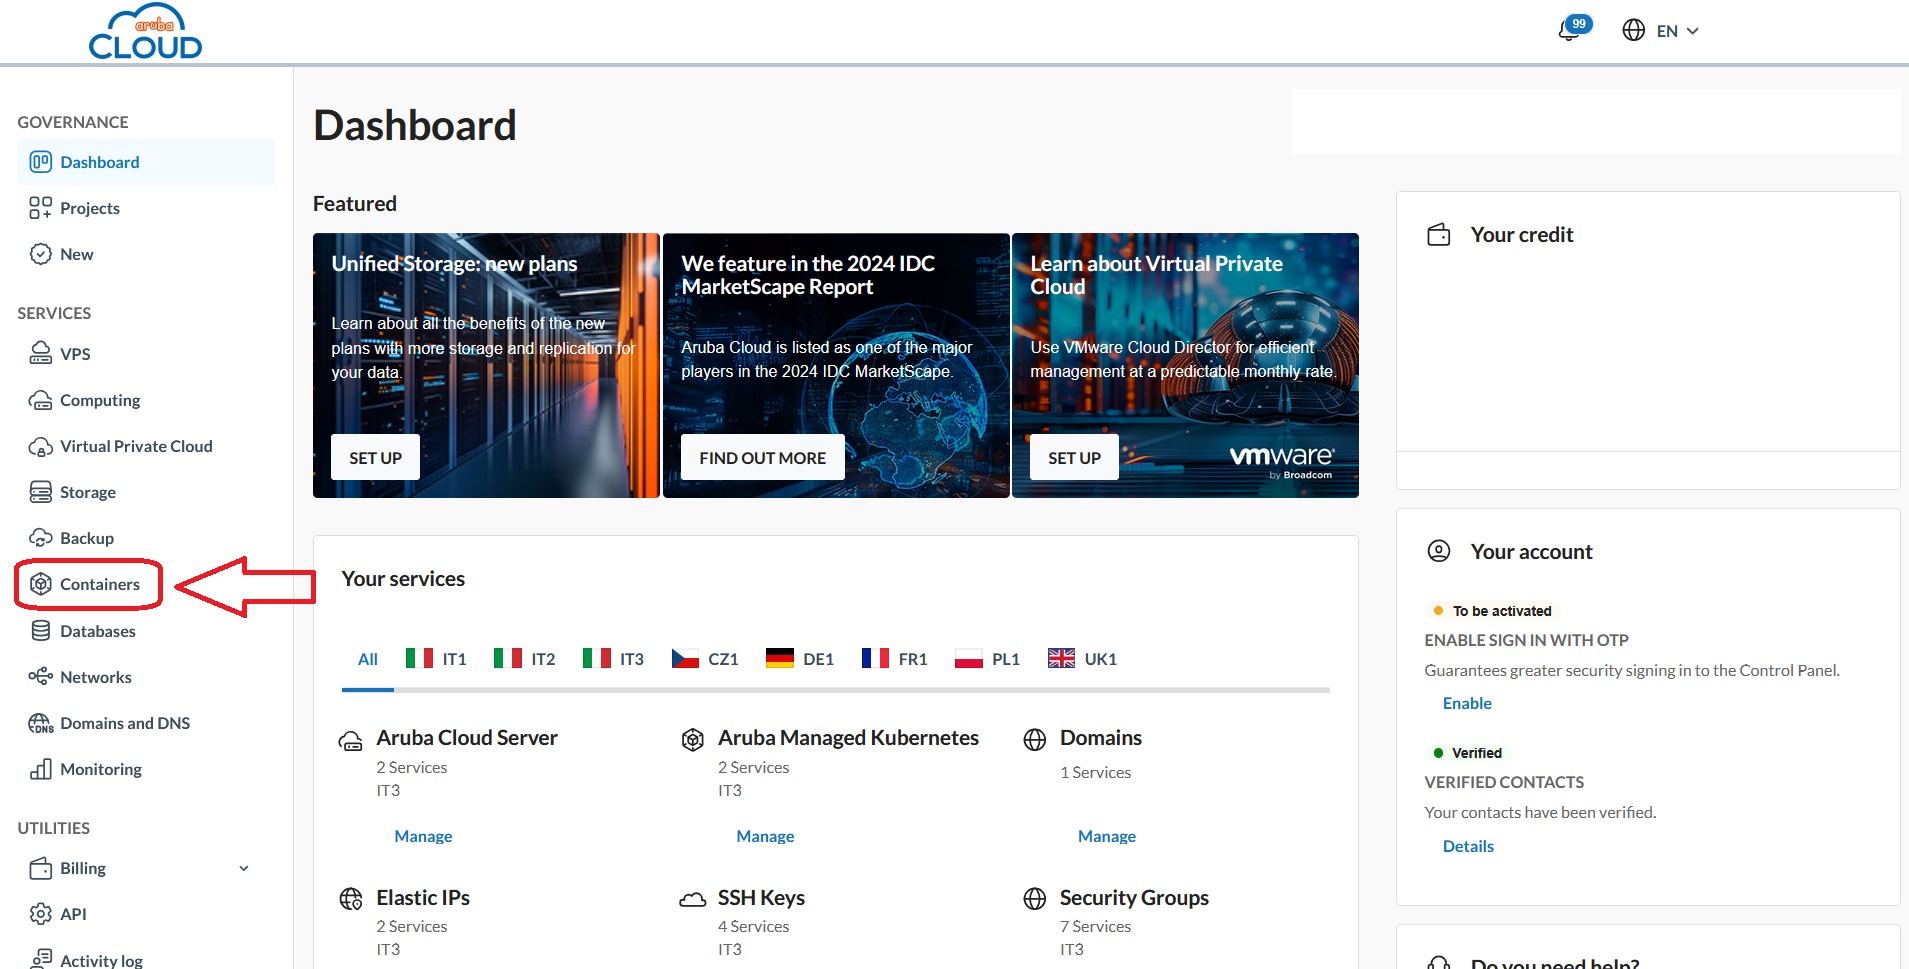Filter services by UK1 region
The height and width of the screenshot is (969, 1909).
[1083, 659]
